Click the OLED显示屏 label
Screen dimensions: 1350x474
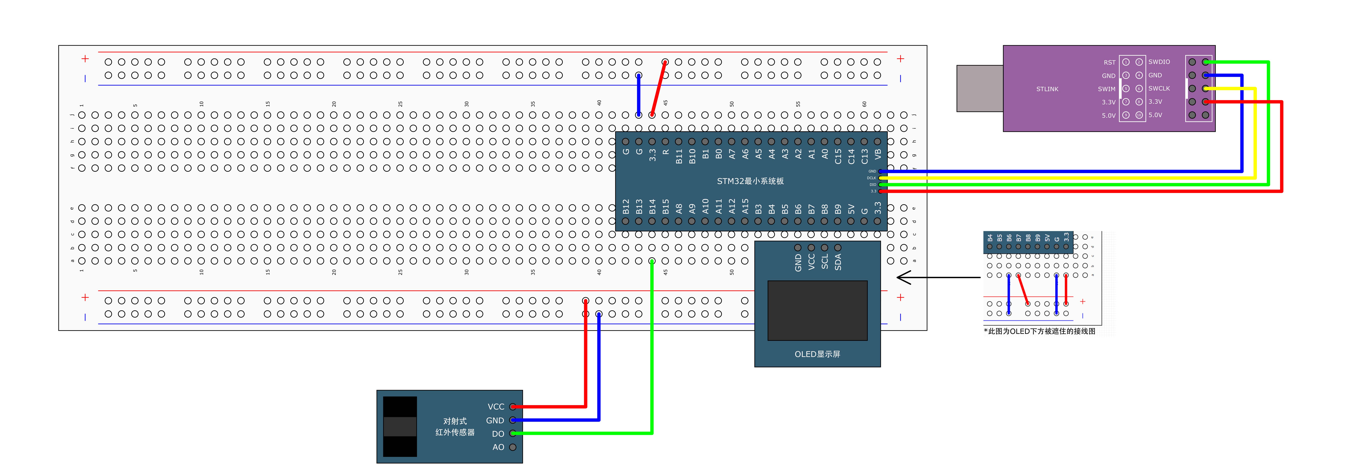pyautogui.click(x=817, y=354)
